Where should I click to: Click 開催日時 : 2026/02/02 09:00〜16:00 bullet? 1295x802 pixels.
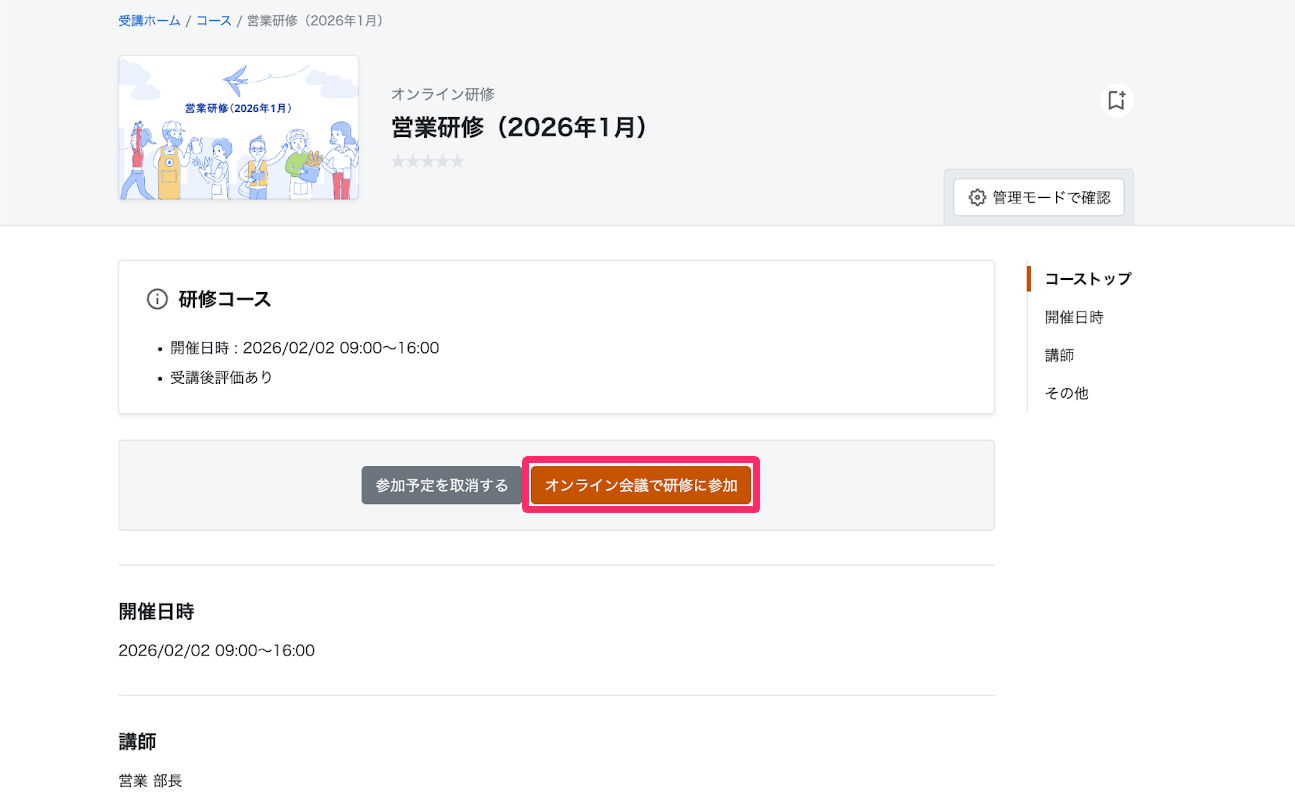pos(305,348)
